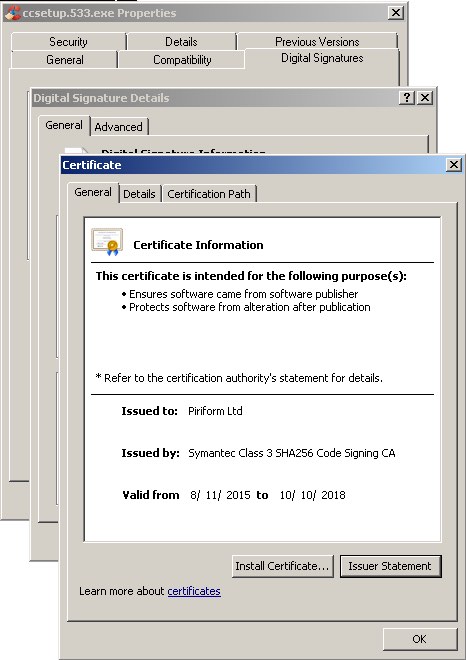
Task: Click the help button of Digital Signature Details
Action: coord(407,98)
